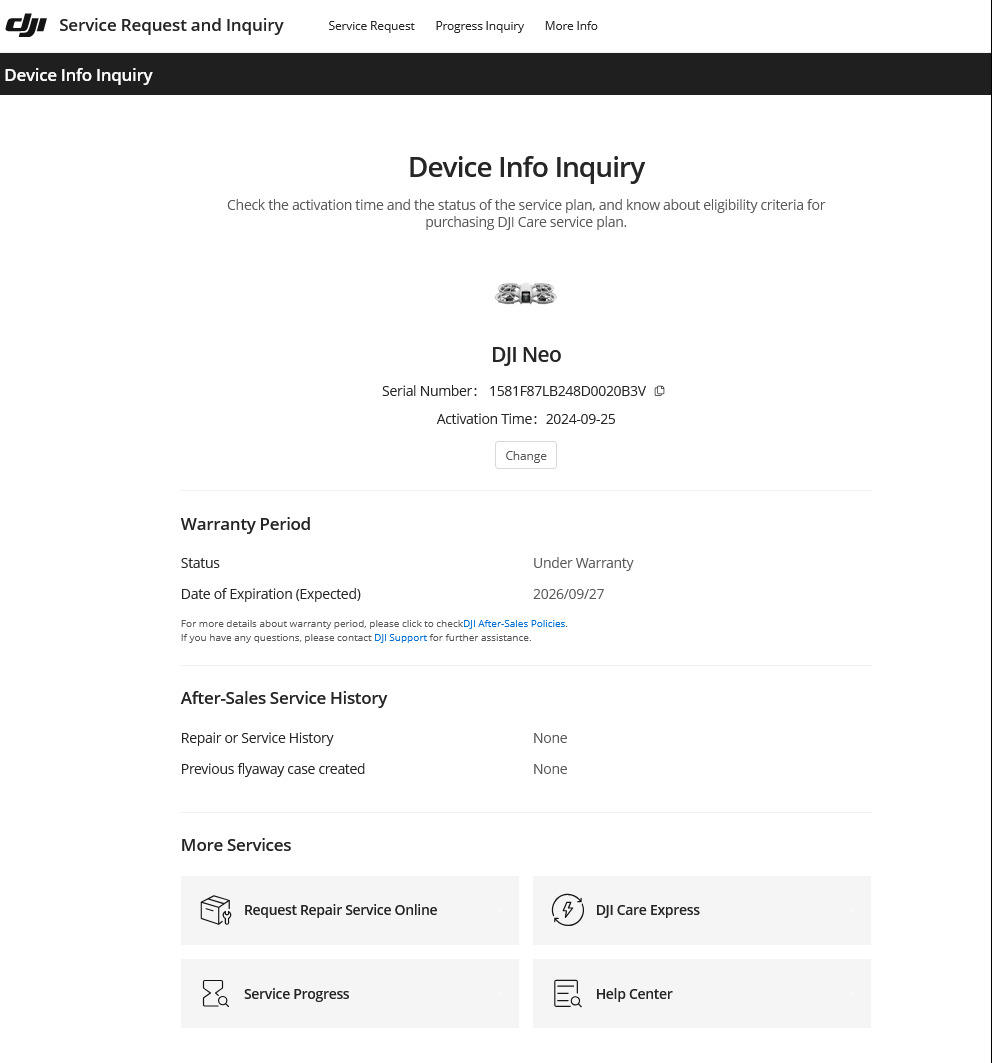
Task: Click the serial number 1581F87LB248D0020B3V
Action: (x=568, y=391)
